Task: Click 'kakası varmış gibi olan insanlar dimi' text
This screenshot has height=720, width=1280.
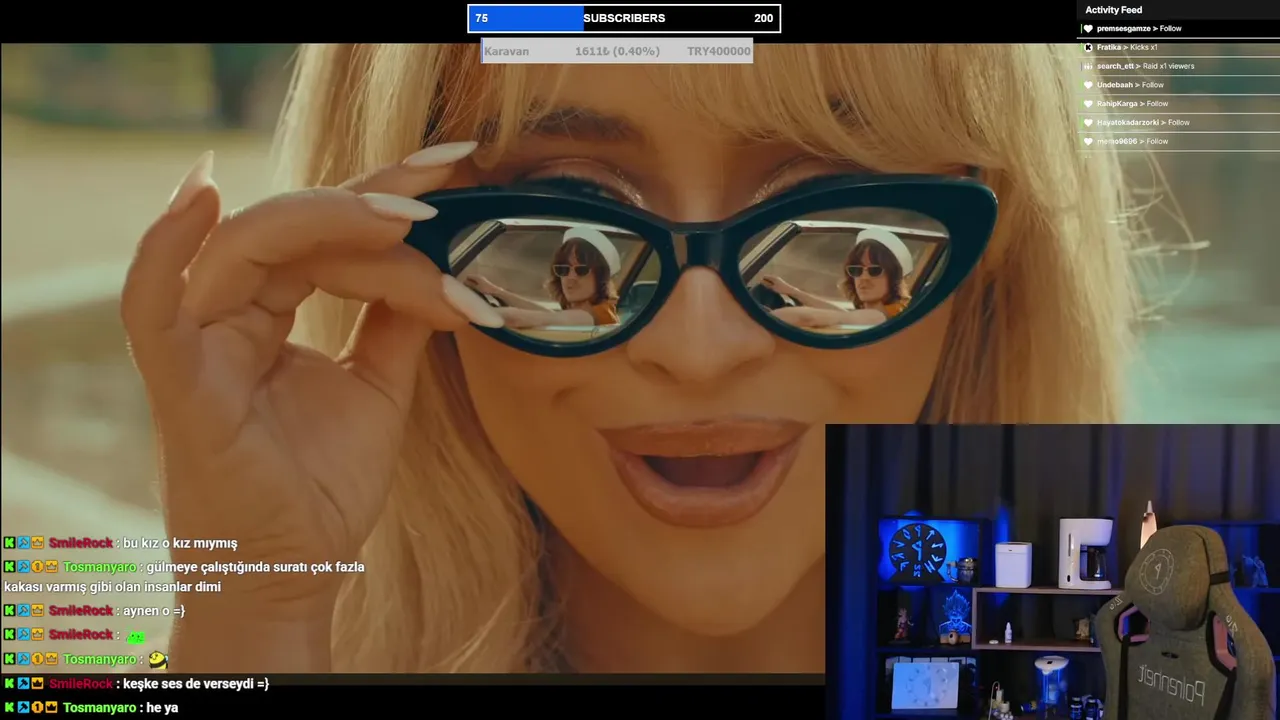Action: [112, 587]
